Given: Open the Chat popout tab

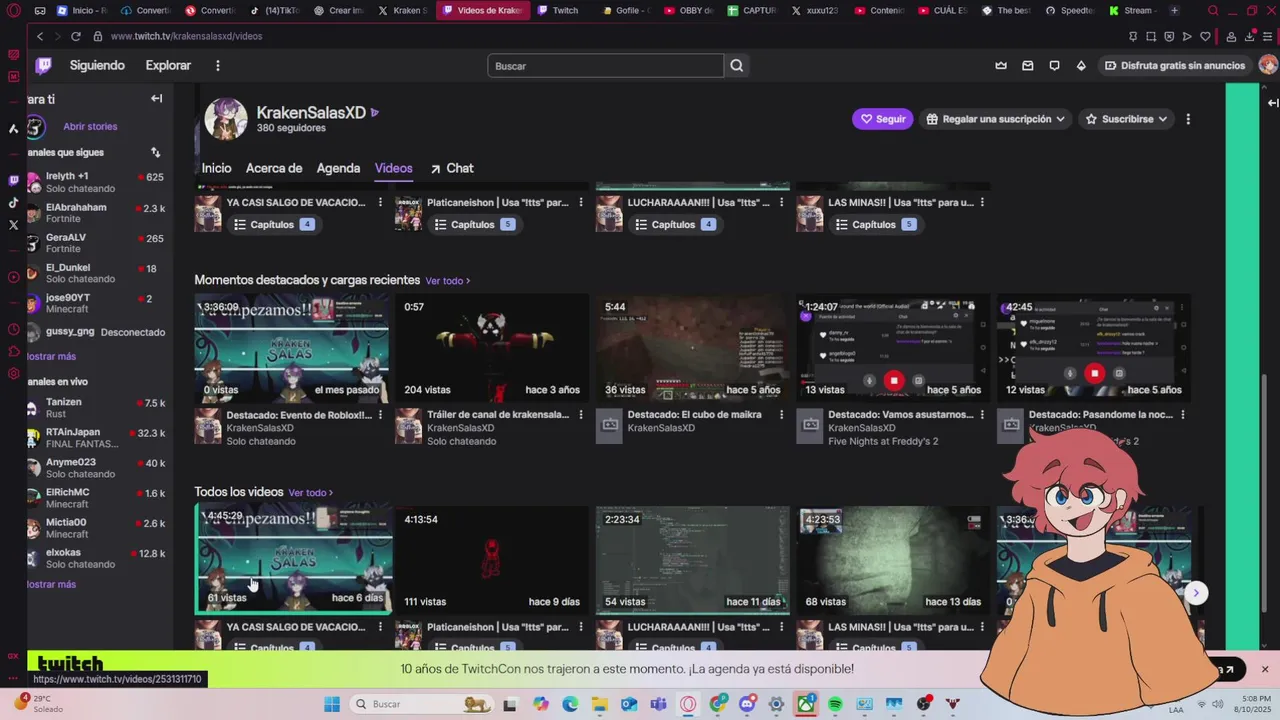Looking at the screenshot, I should (452, 168).
